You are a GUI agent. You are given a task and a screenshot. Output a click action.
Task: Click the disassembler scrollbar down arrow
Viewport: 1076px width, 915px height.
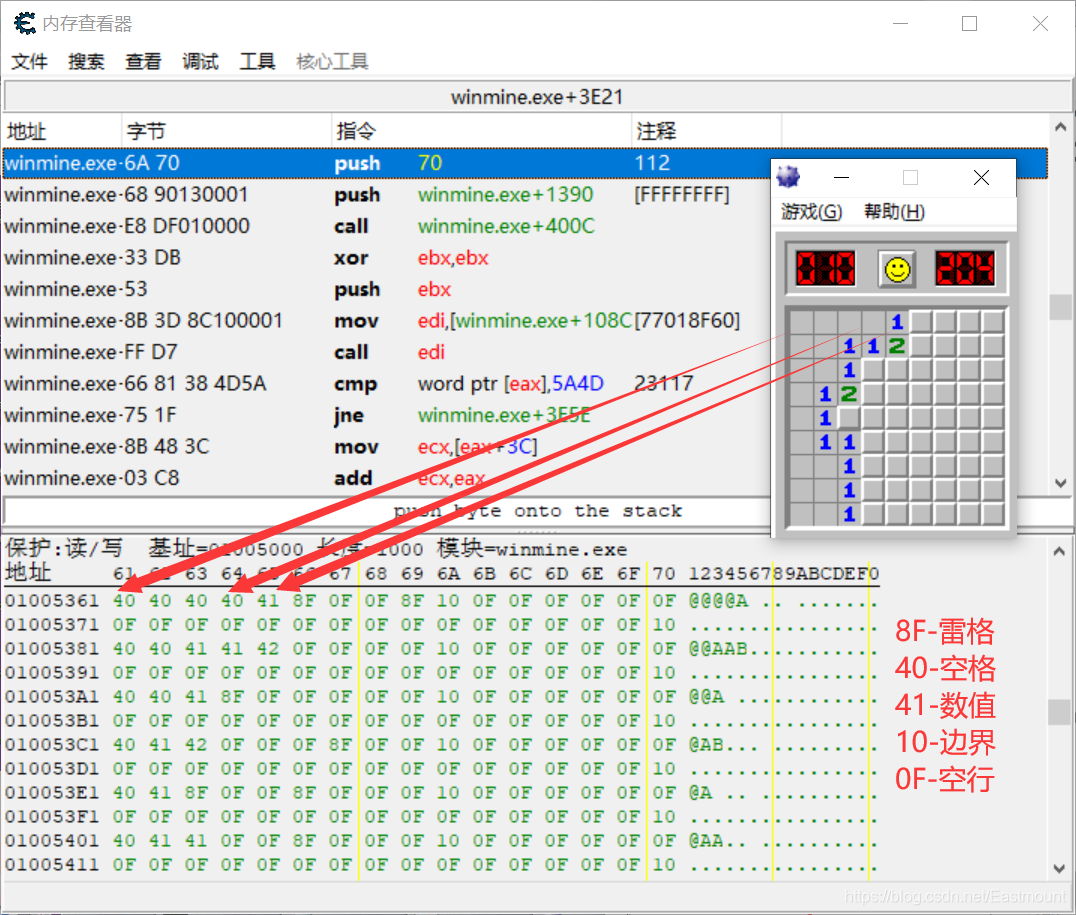[x=1060, y=483]
